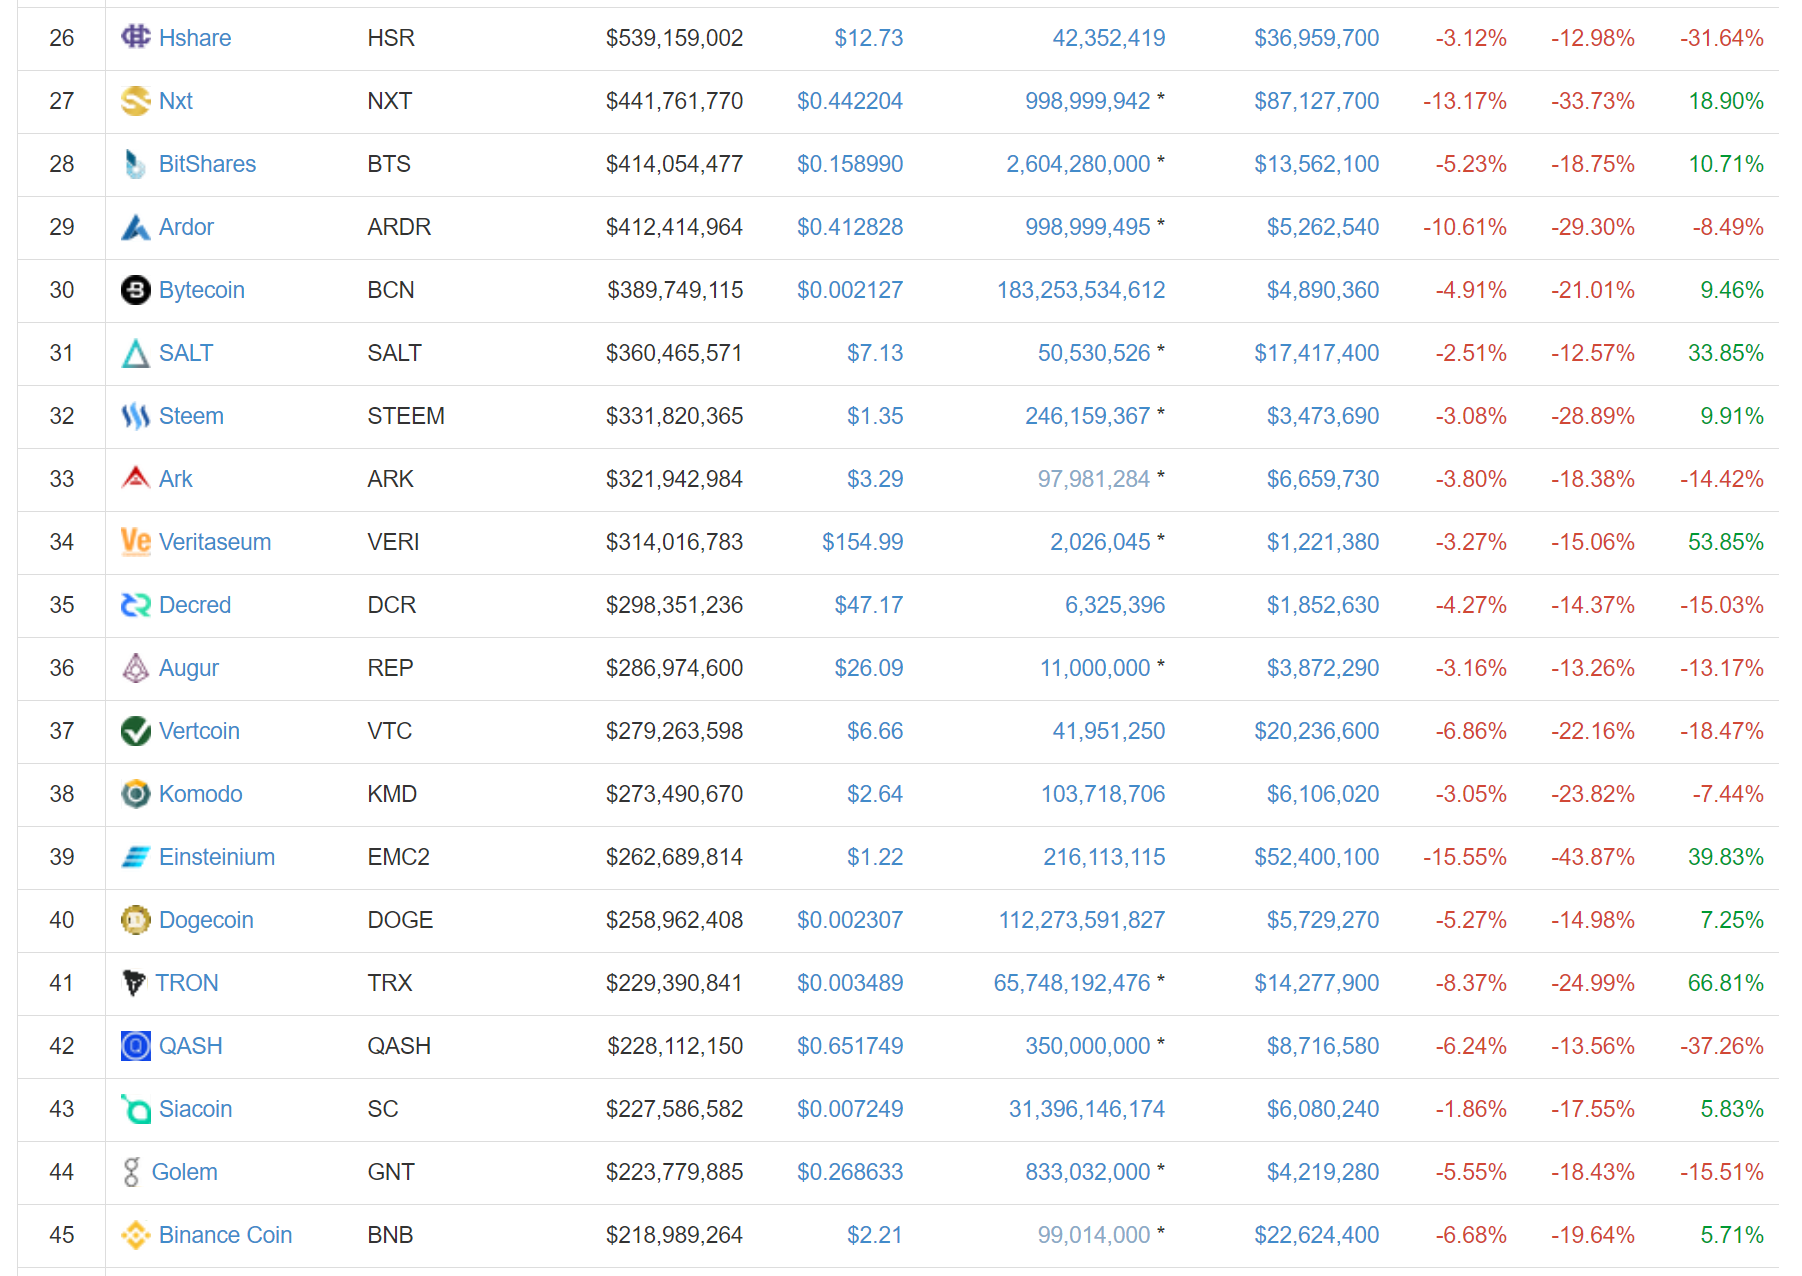
Task: Select TRON 7-day change 66.81%
Action: click(x=1726, y=983)
